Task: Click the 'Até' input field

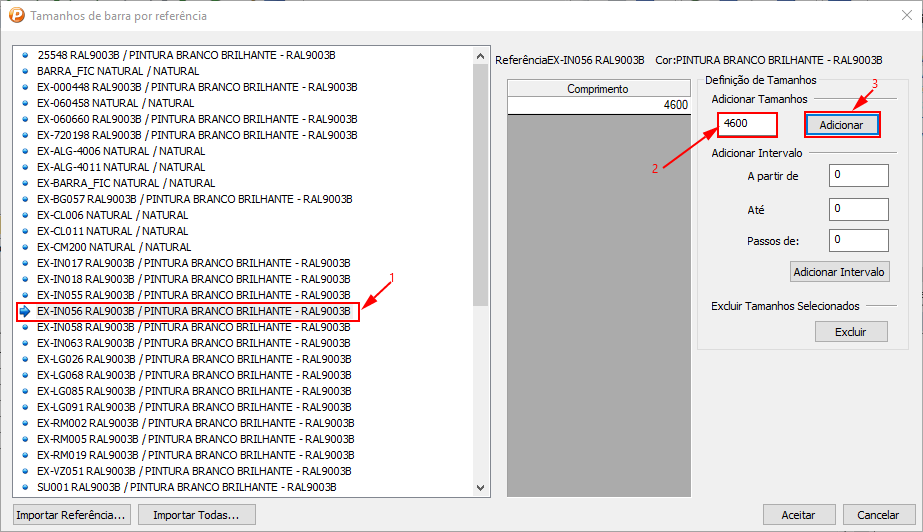Action: pyautogui.click(x=858, y=208)
